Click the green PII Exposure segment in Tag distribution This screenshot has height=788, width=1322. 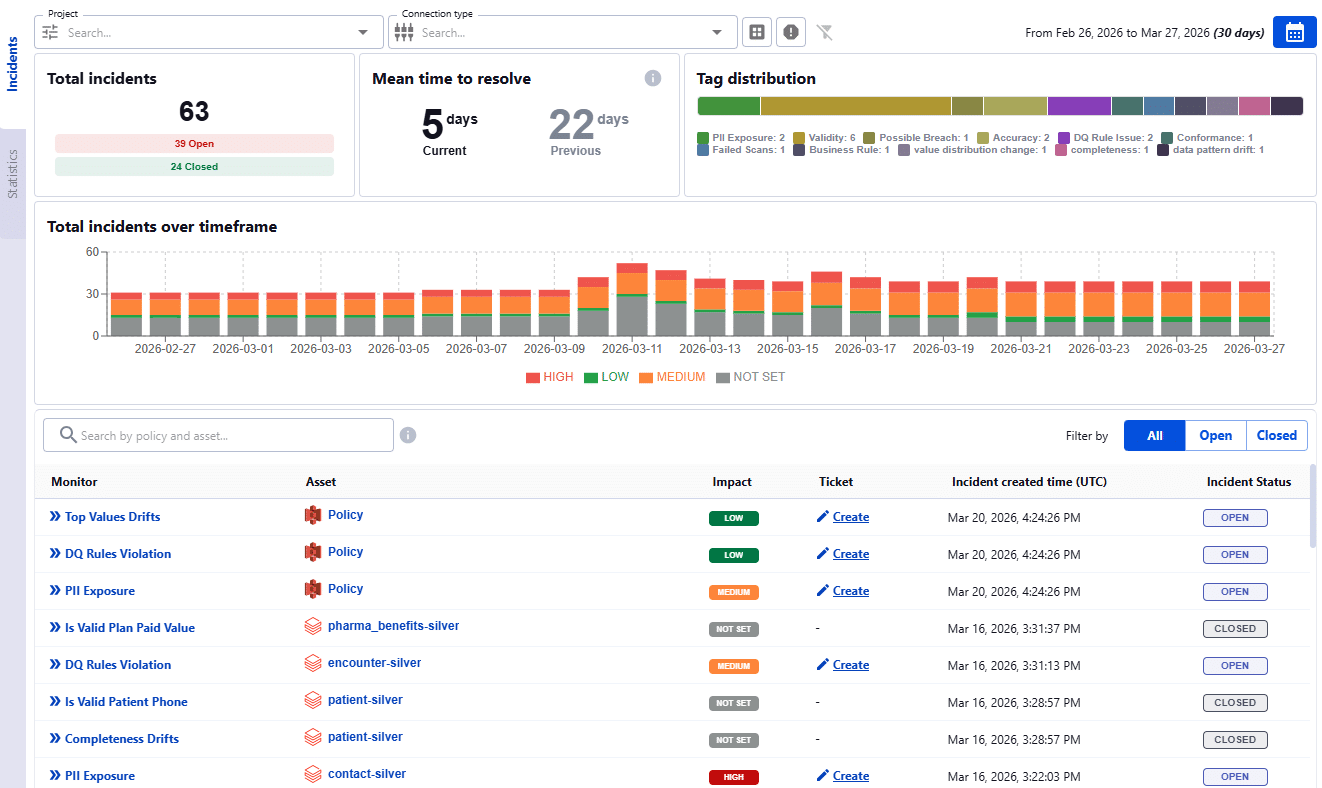[728, 105]
